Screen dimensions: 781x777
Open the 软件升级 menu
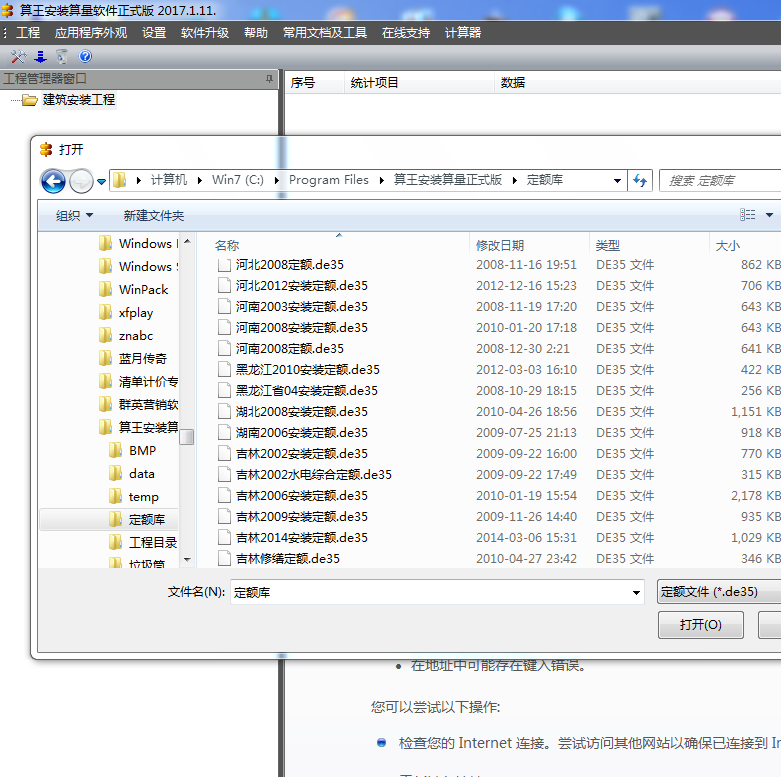205,33
